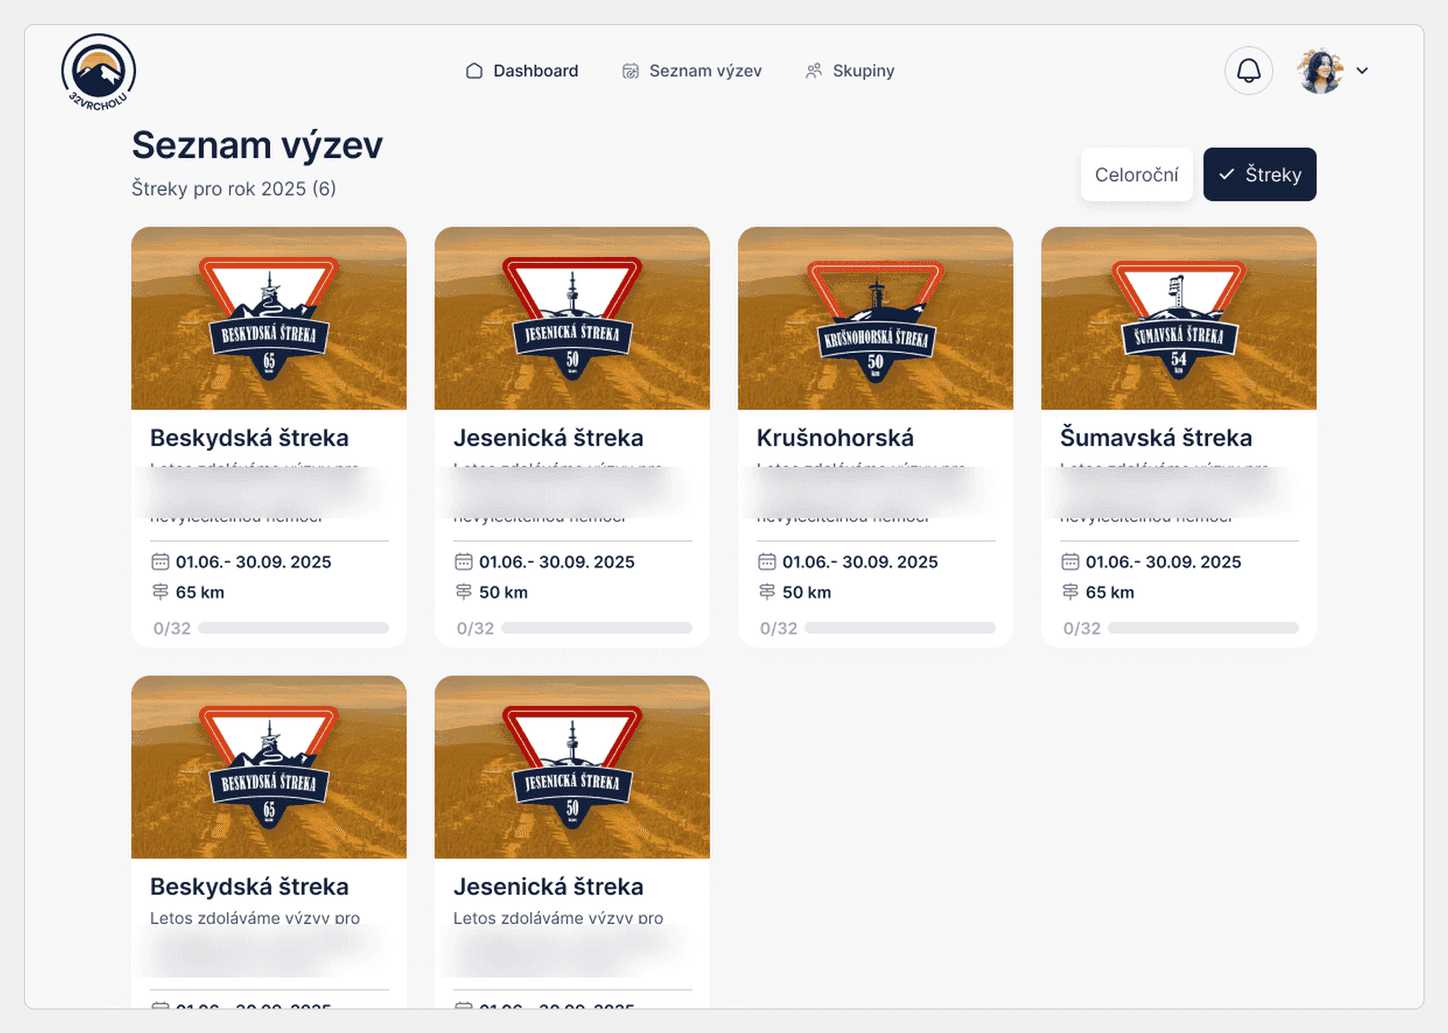Click date range text in Krušnohorská card
The height and width of the screenshot is (1033, 1448).
[x=860, y=562]
